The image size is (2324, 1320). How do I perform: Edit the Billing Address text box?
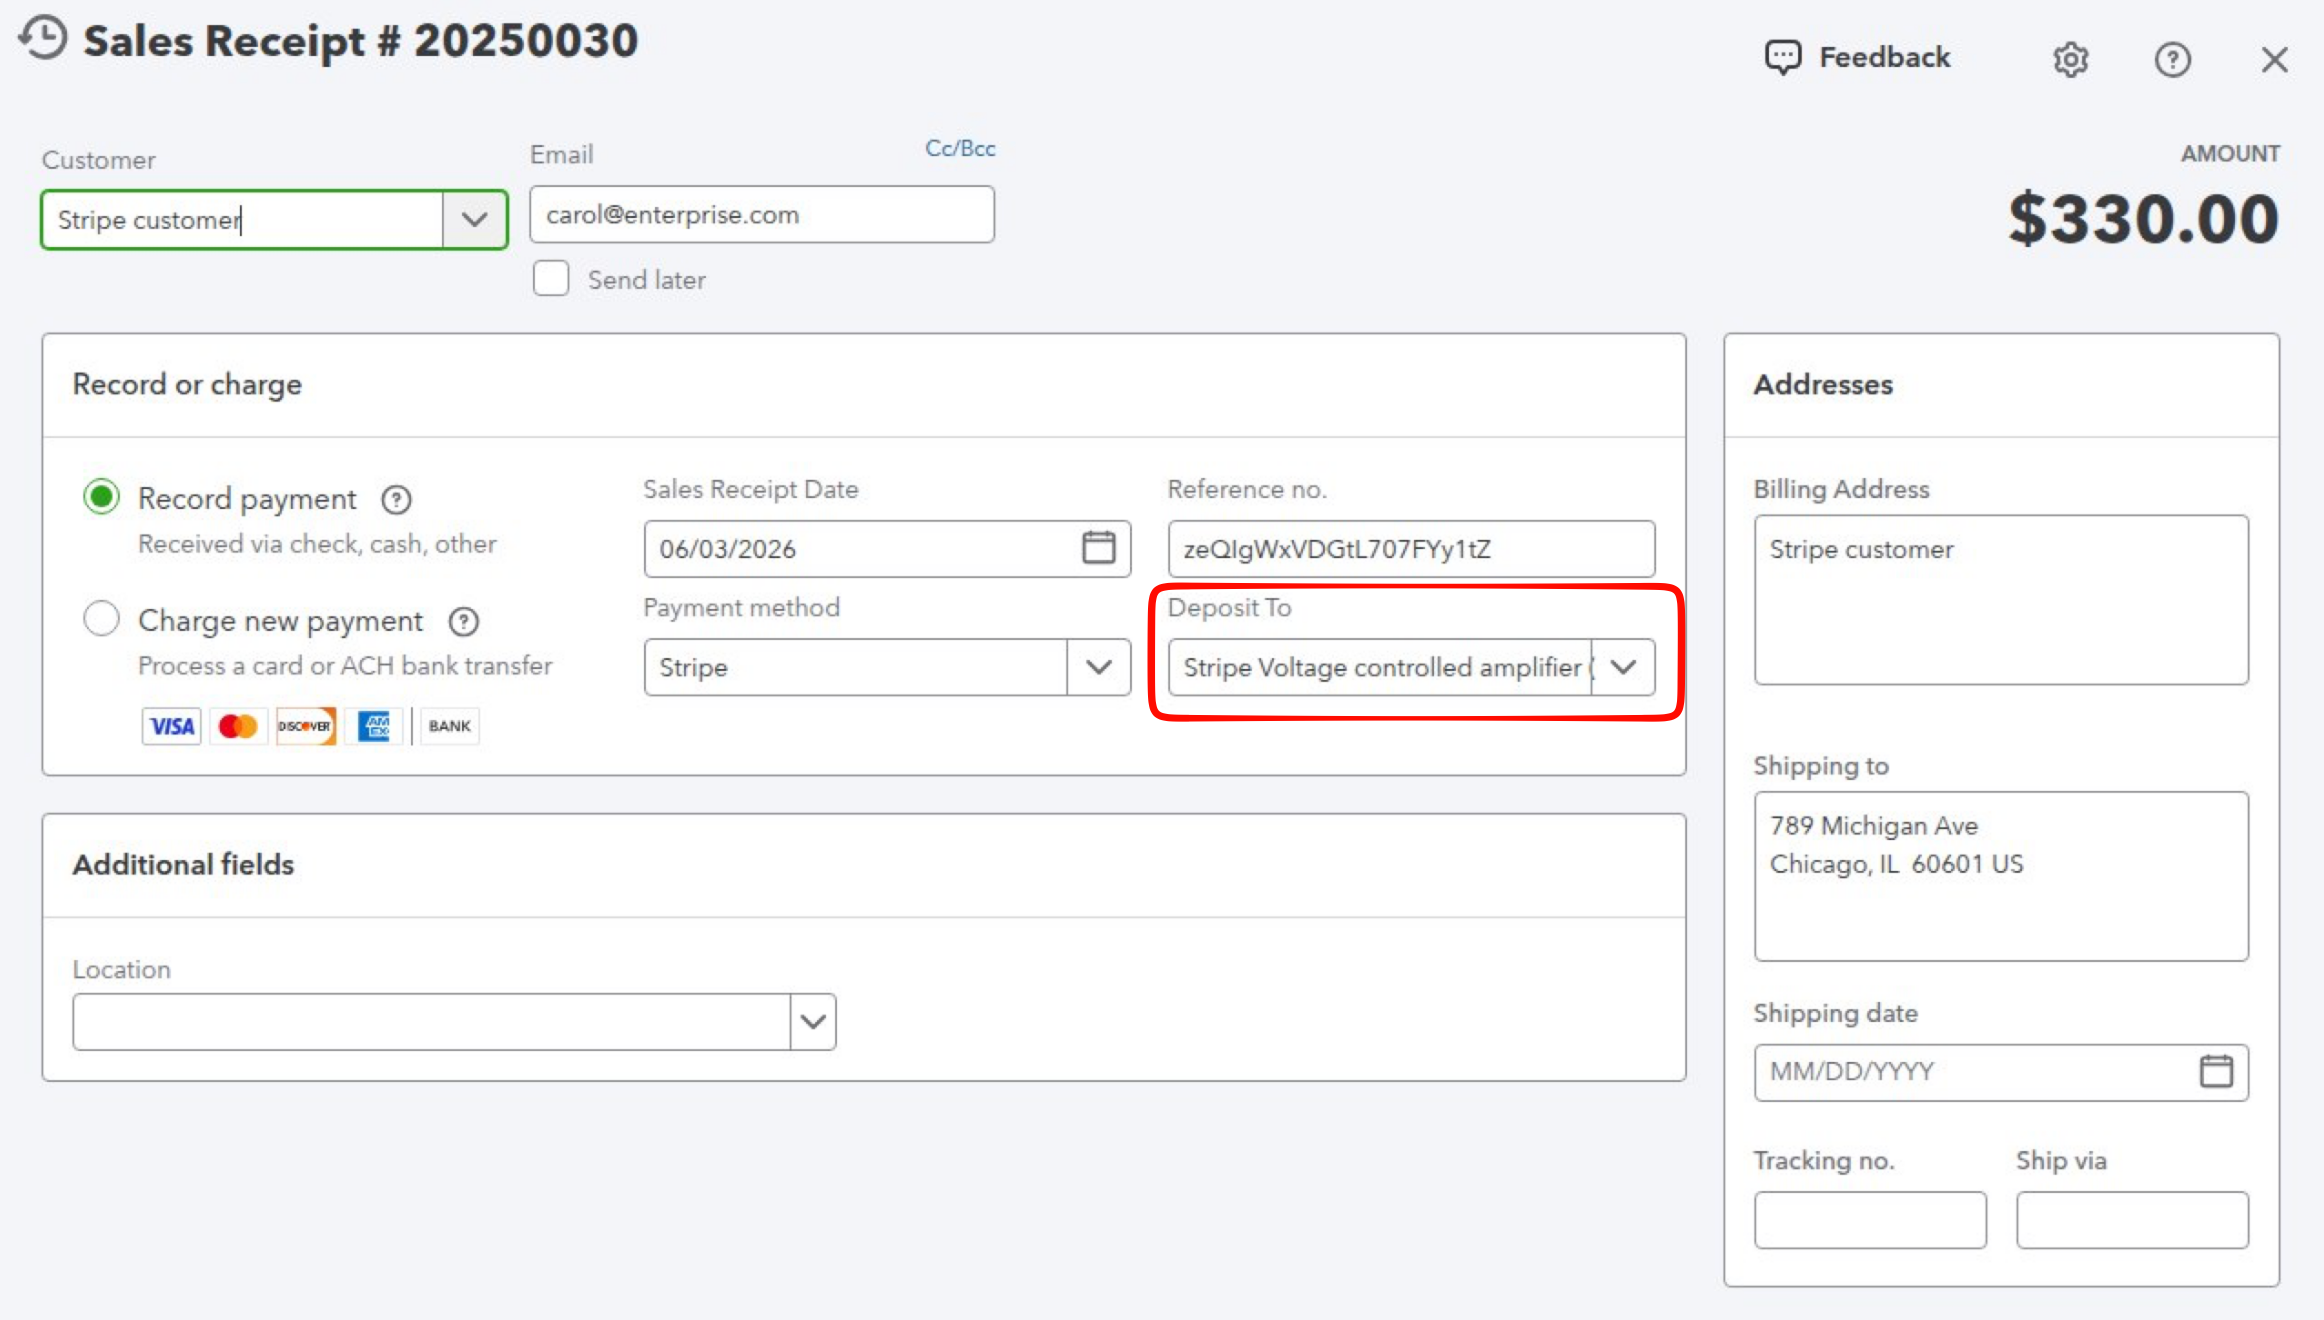[x=2001, y=600]
